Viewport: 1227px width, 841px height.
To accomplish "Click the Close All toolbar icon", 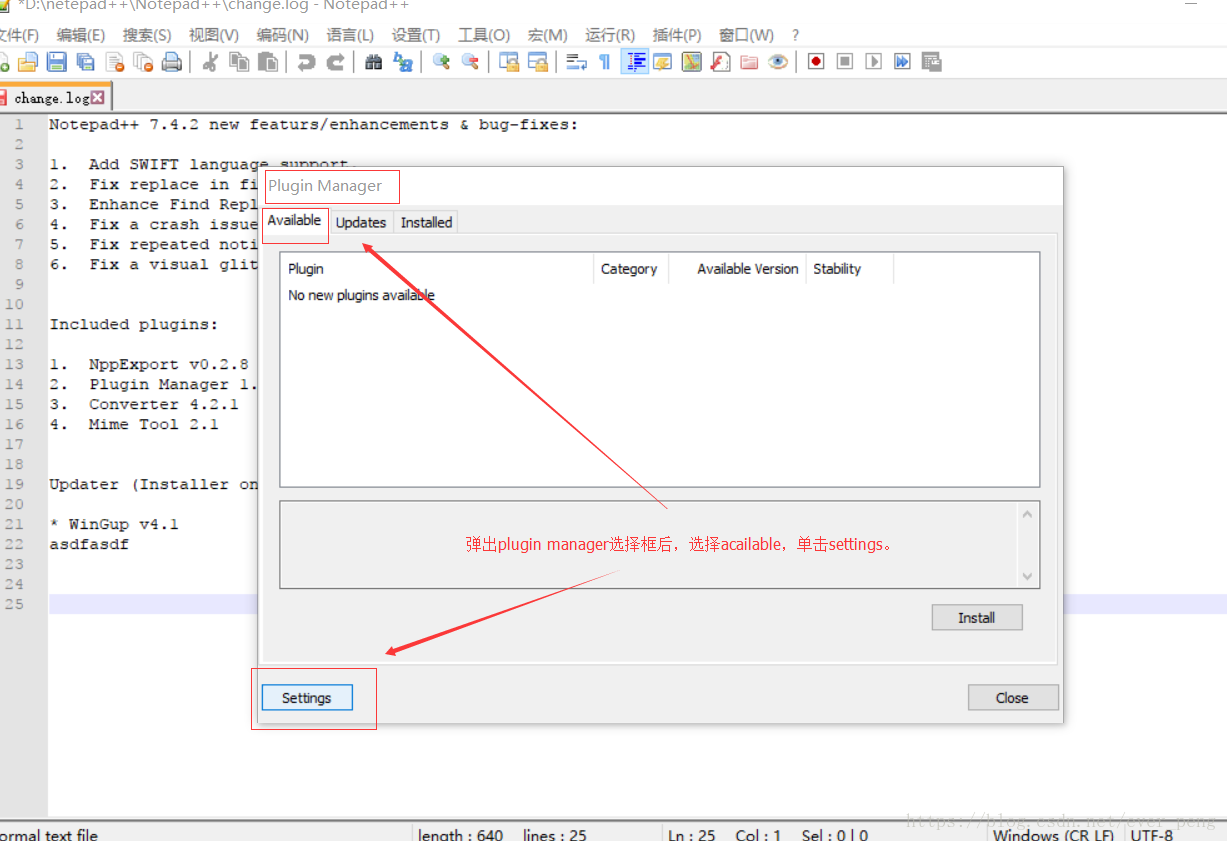I will [143, 62].
